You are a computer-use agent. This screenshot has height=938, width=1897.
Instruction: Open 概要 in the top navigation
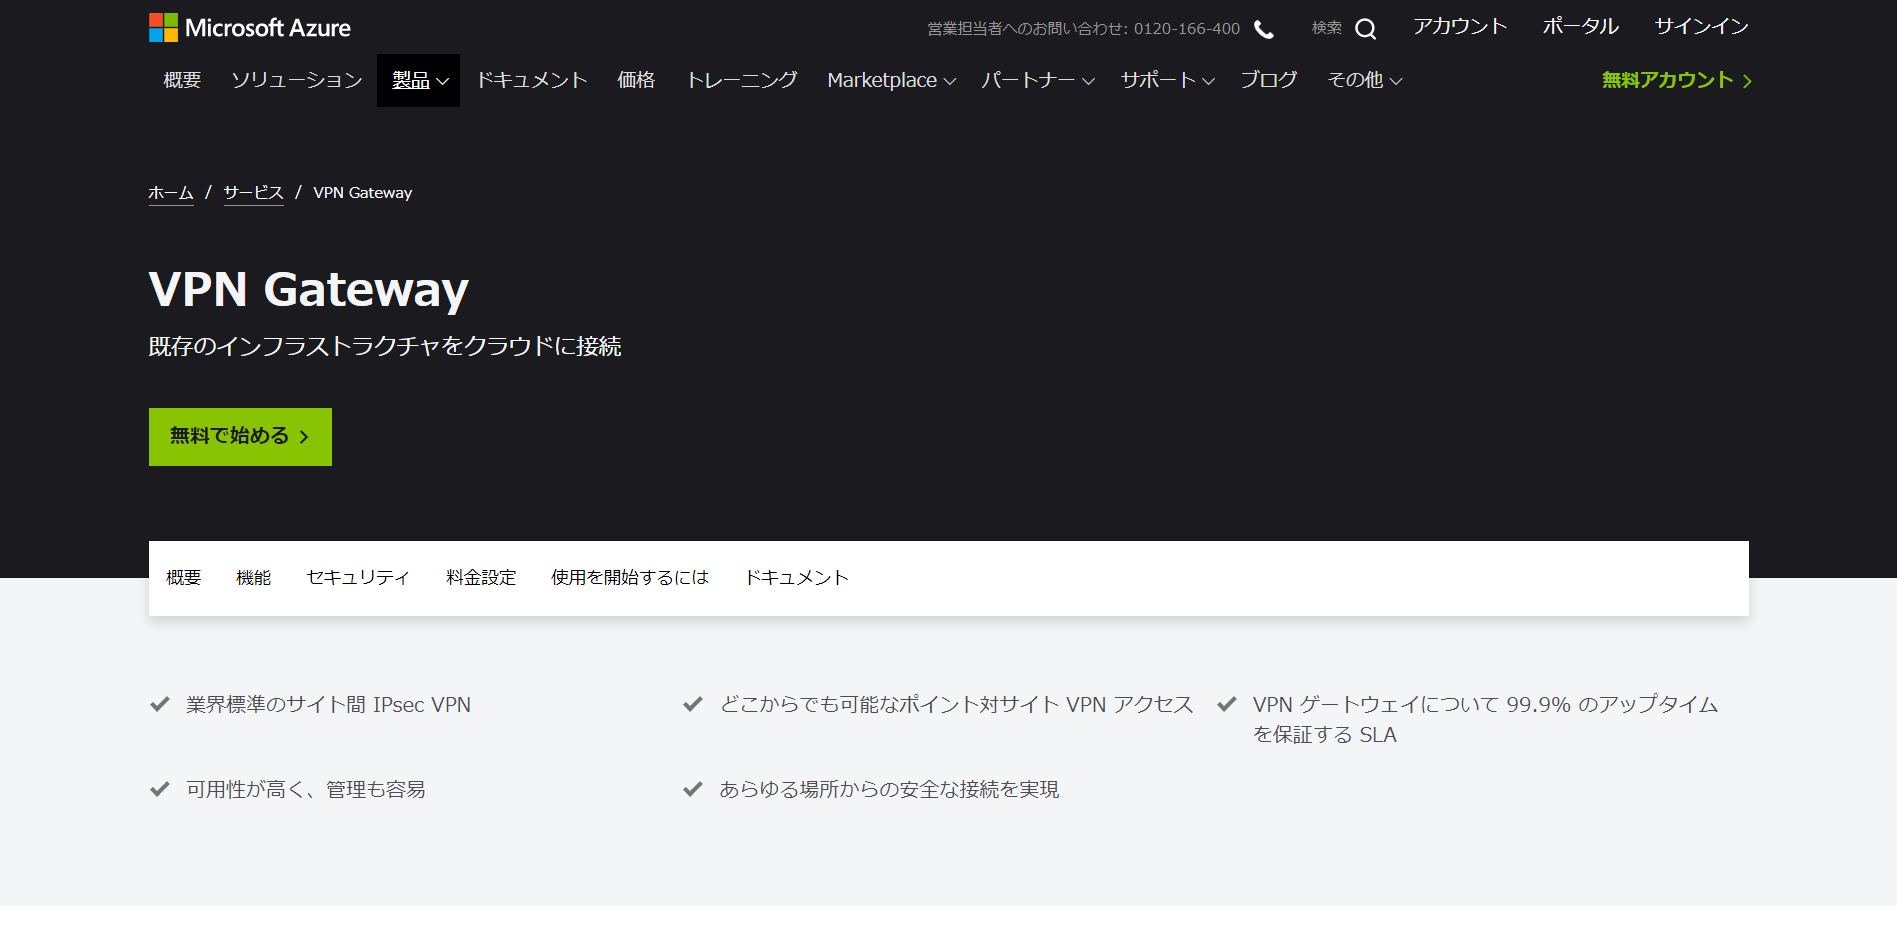[182, 80]
